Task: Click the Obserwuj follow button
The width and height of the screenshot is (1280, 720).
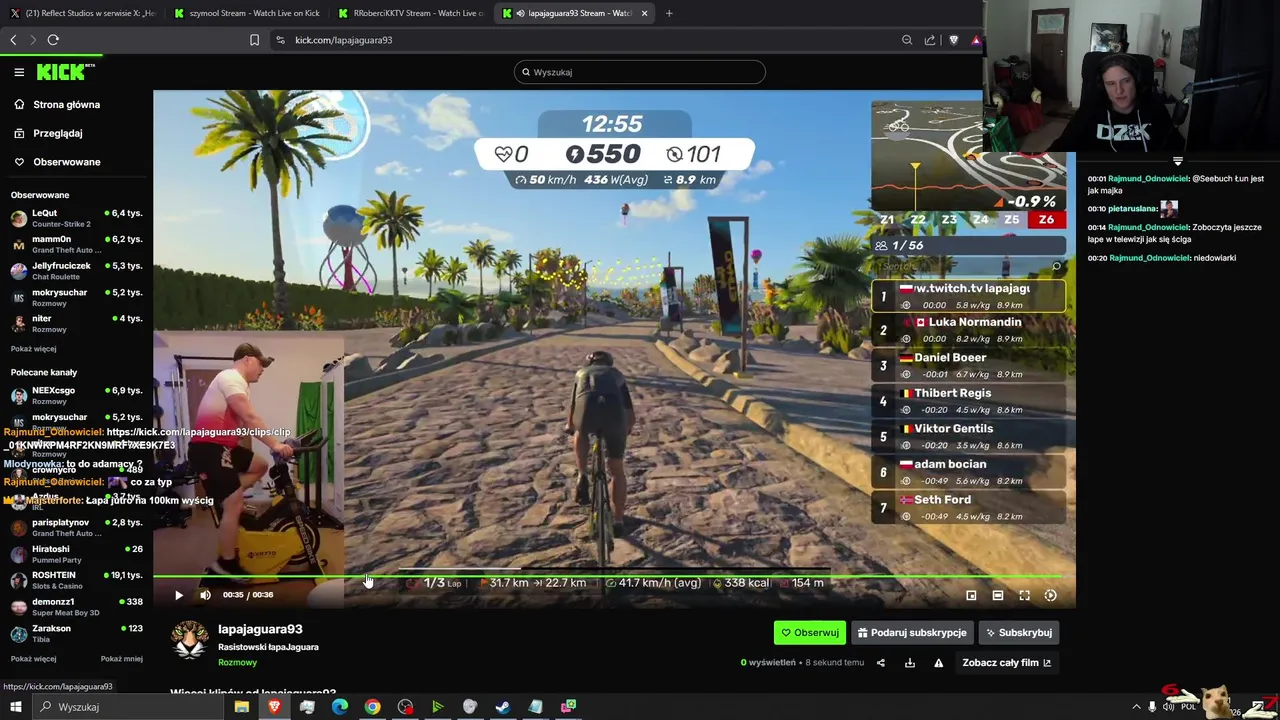Action: pyautogui.click(x=809, y=632)
